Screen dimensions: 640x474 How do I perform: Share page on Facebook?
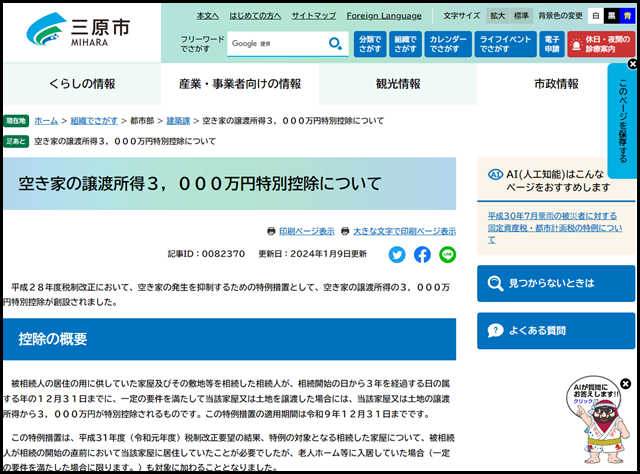point(422,255)
